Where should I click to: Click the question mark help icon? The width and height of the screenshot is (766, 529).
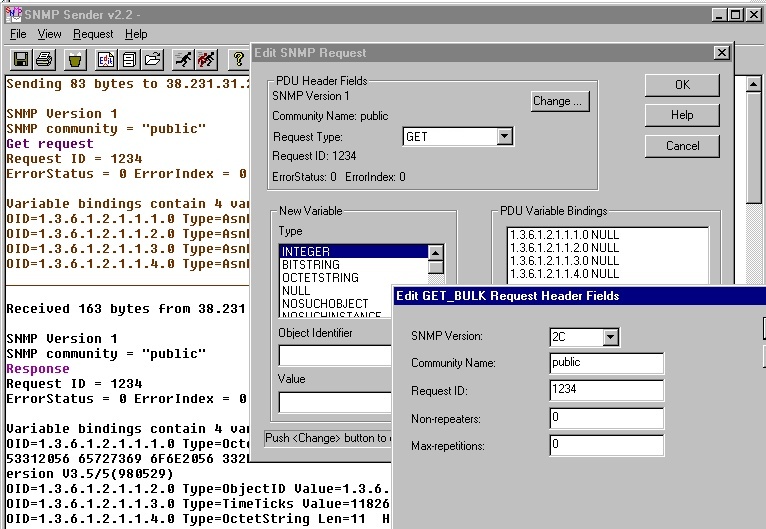click(239, 60)
